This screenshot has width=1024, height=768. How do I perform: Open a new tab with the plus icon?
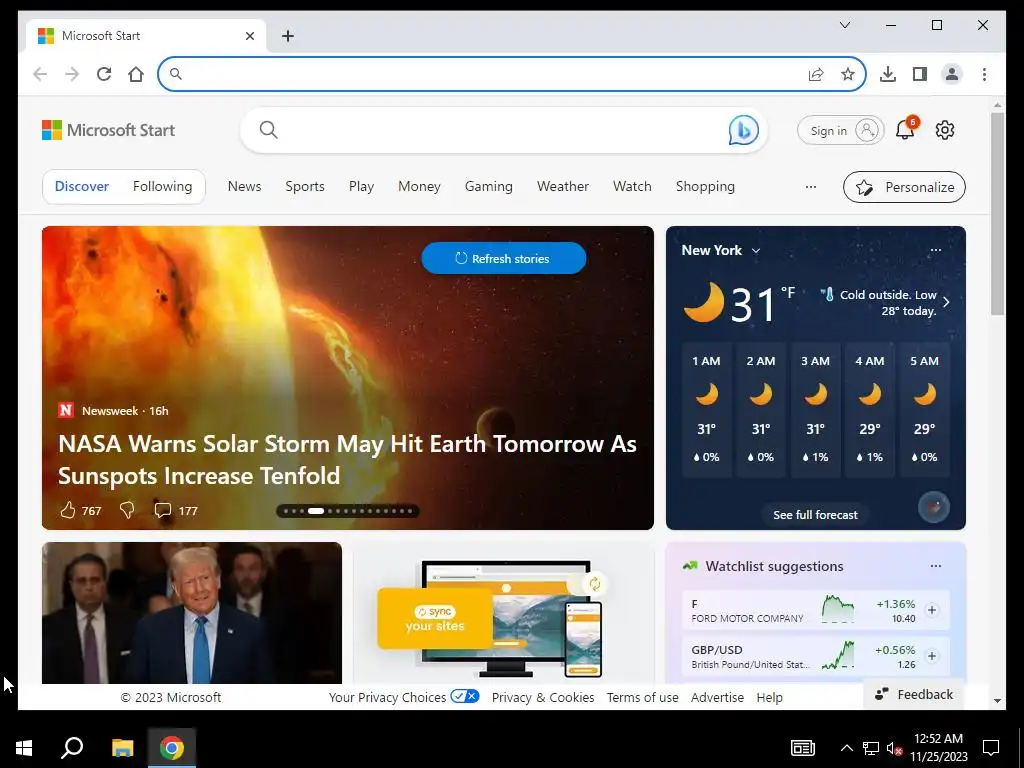(288, 36)
